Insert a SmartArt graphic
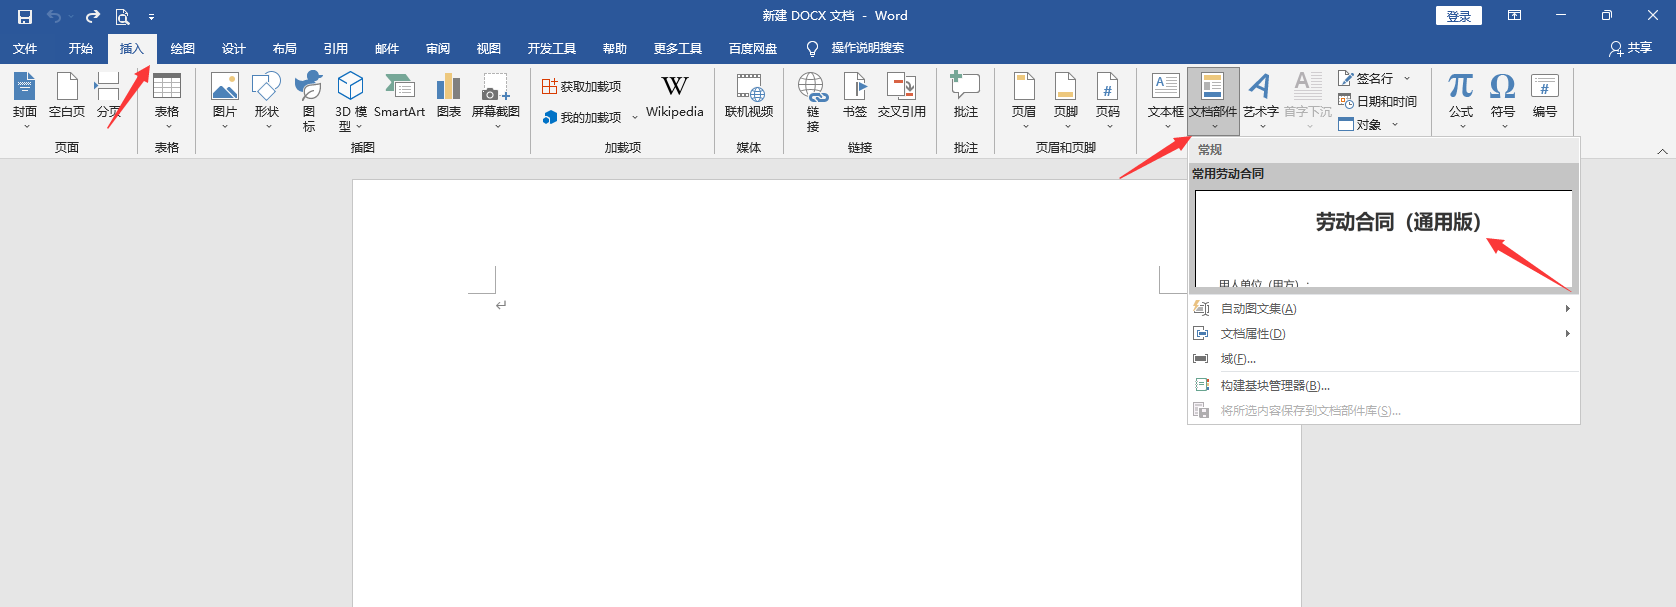Screen dimensions: 1676x607 (x=400, y=96)
